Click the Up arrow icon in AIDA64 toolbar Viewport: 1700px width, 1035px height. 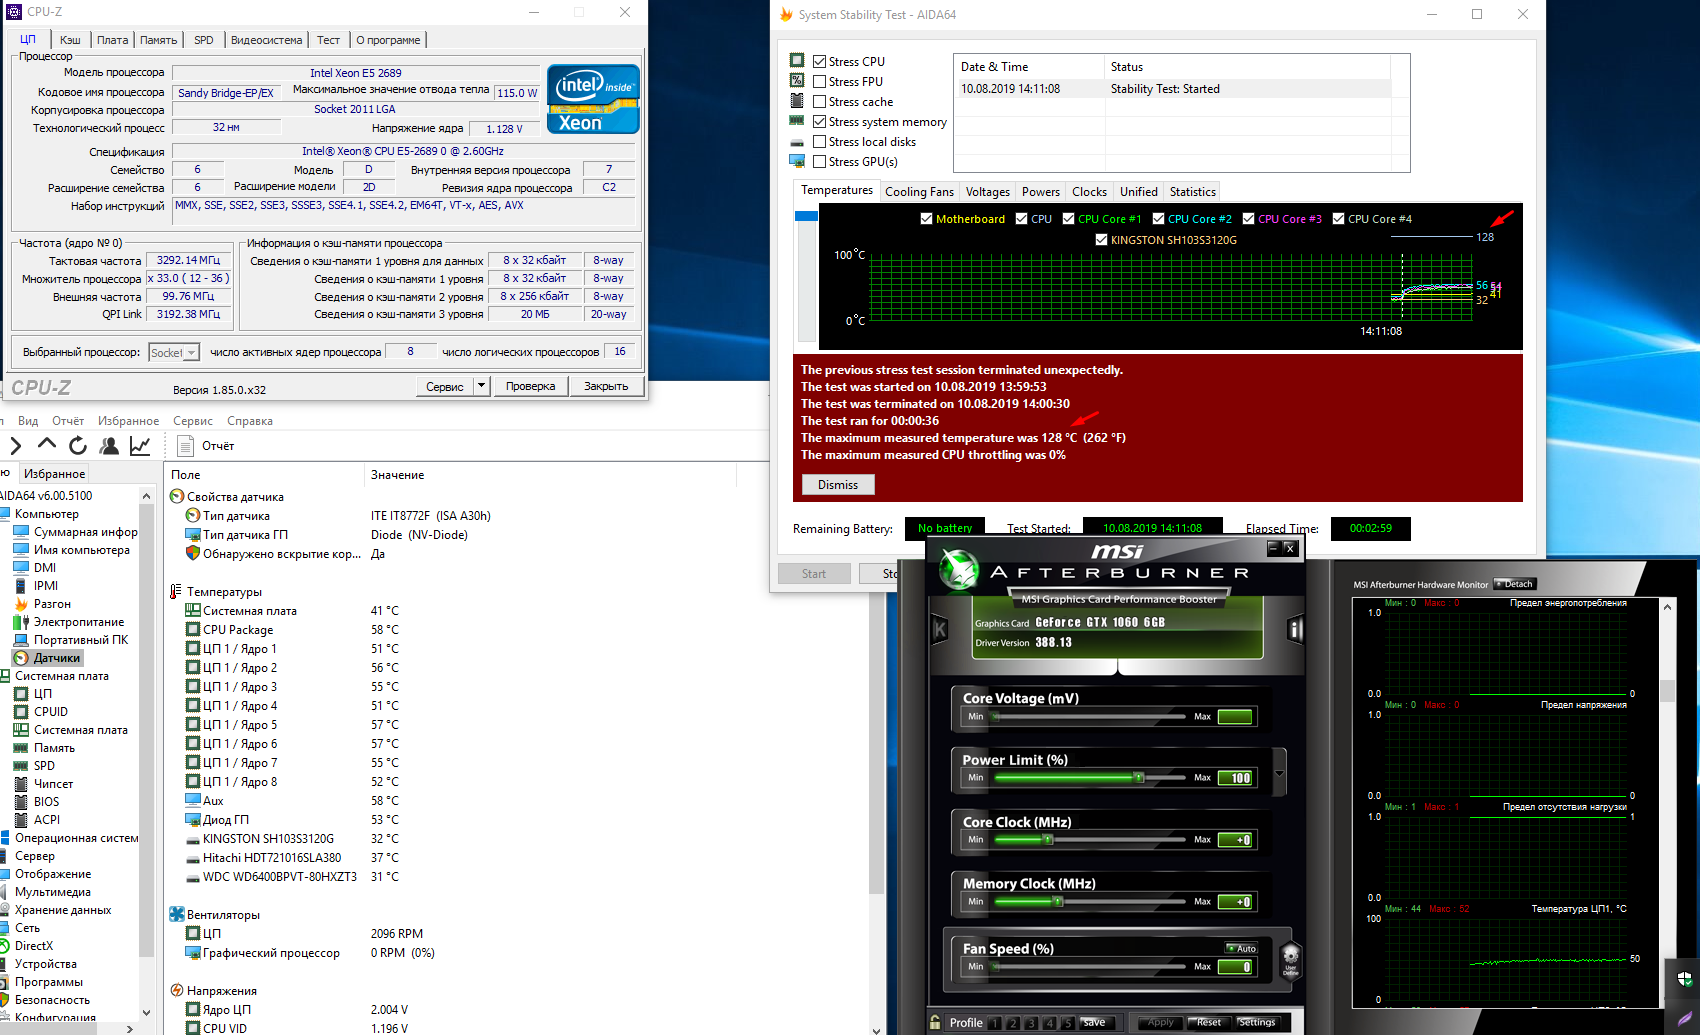[47, 444]
